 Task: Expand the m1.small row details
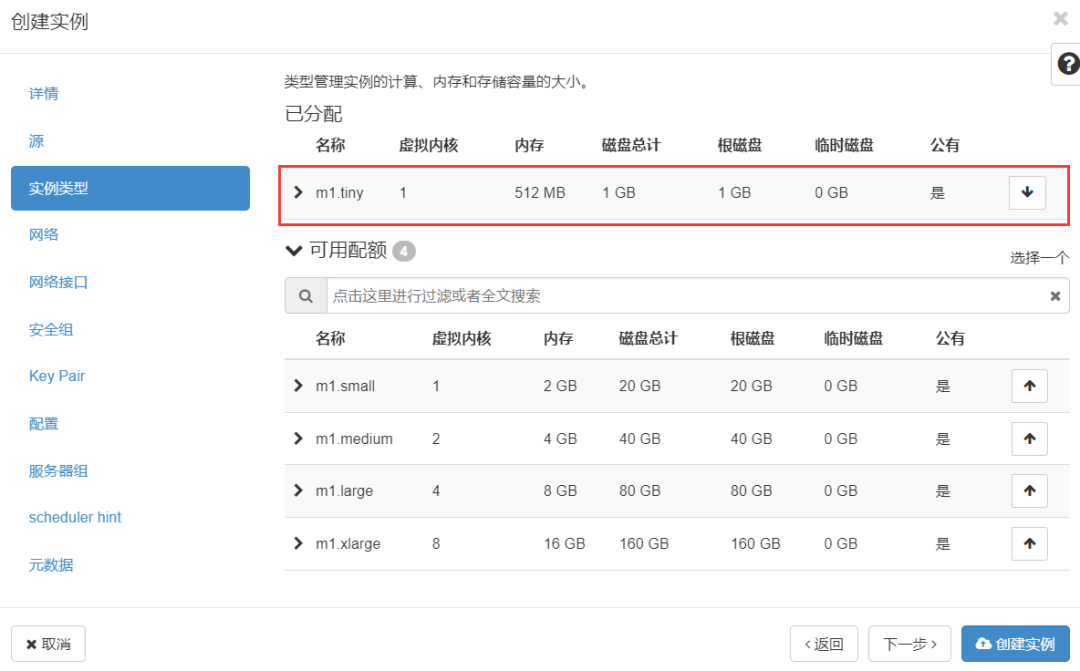[x=298, y=386]
